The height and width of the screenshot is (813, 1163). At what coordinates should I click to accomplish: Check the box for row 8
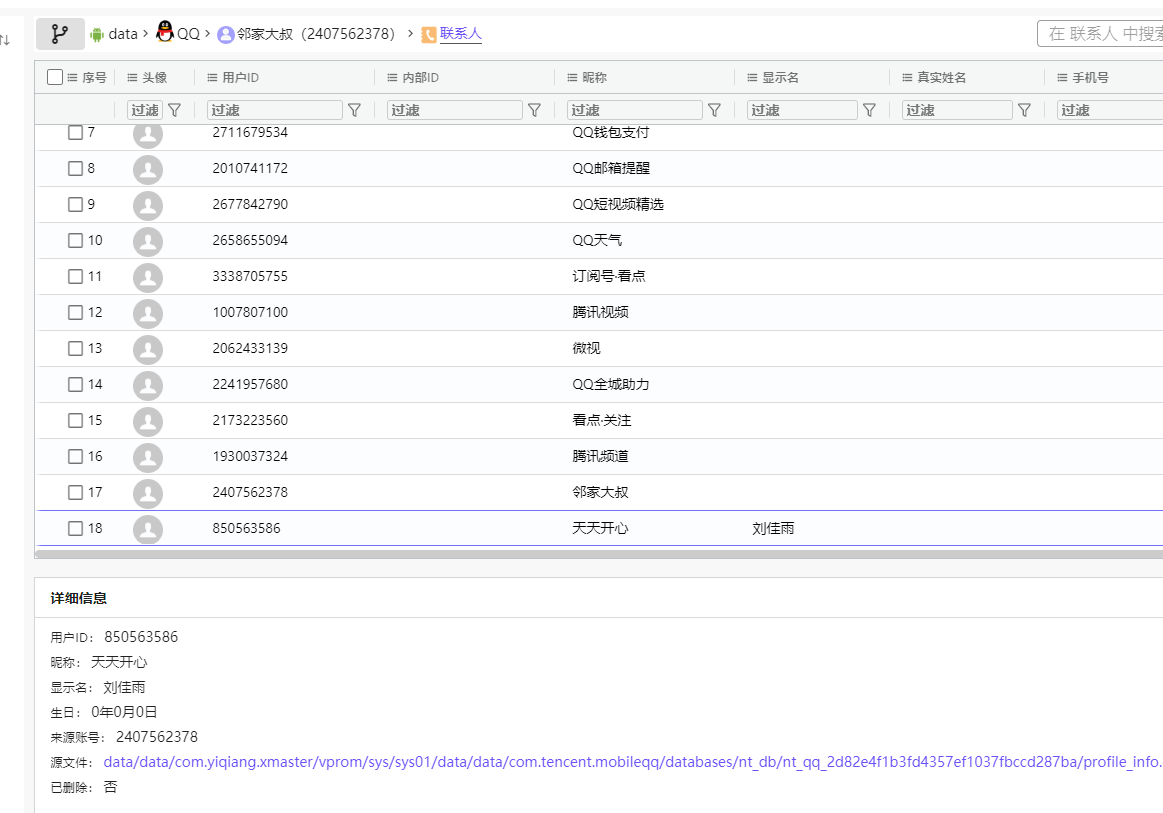pyautogui.click(x=75, y=168)
